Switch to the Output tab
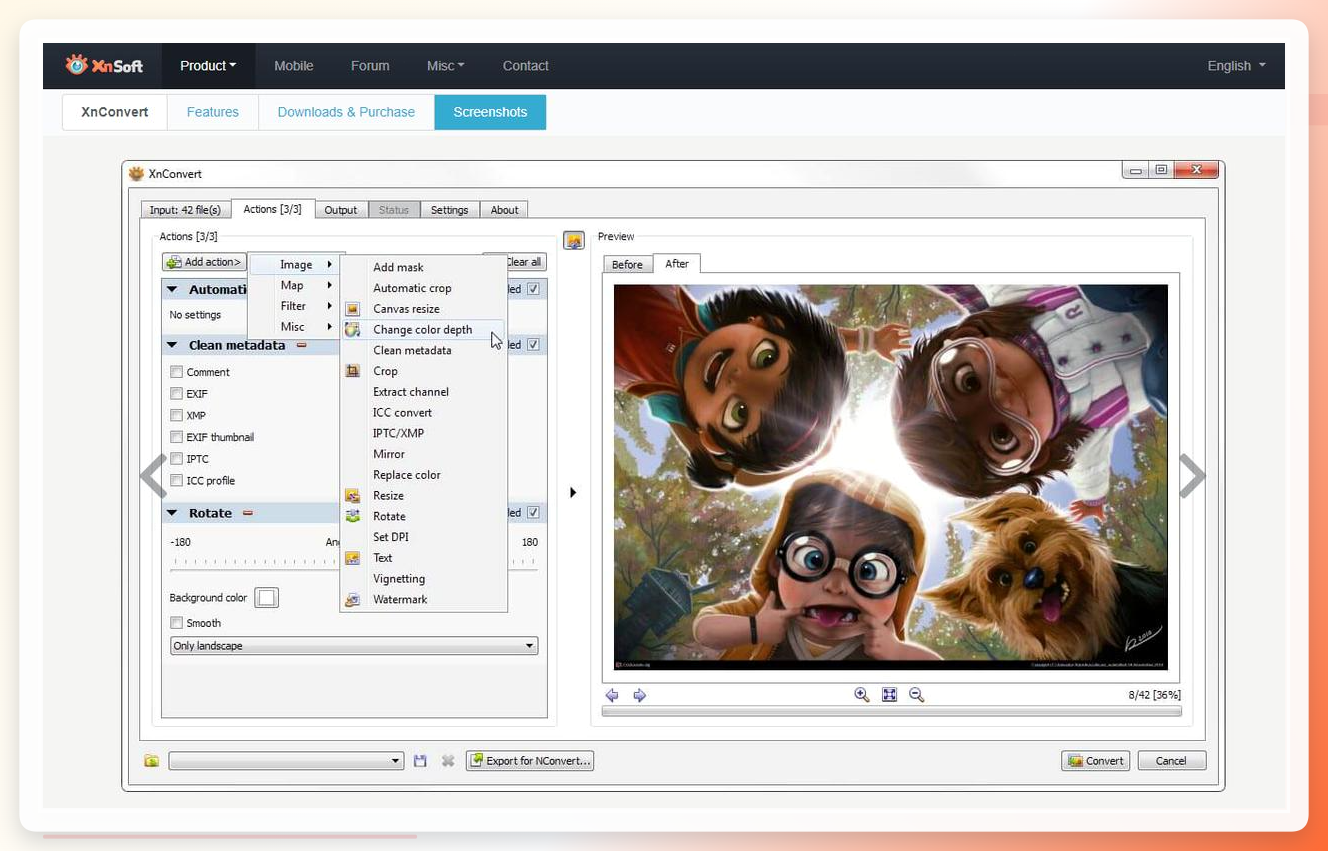Viewport: 1328px width, 851px height. click(341, 210)
